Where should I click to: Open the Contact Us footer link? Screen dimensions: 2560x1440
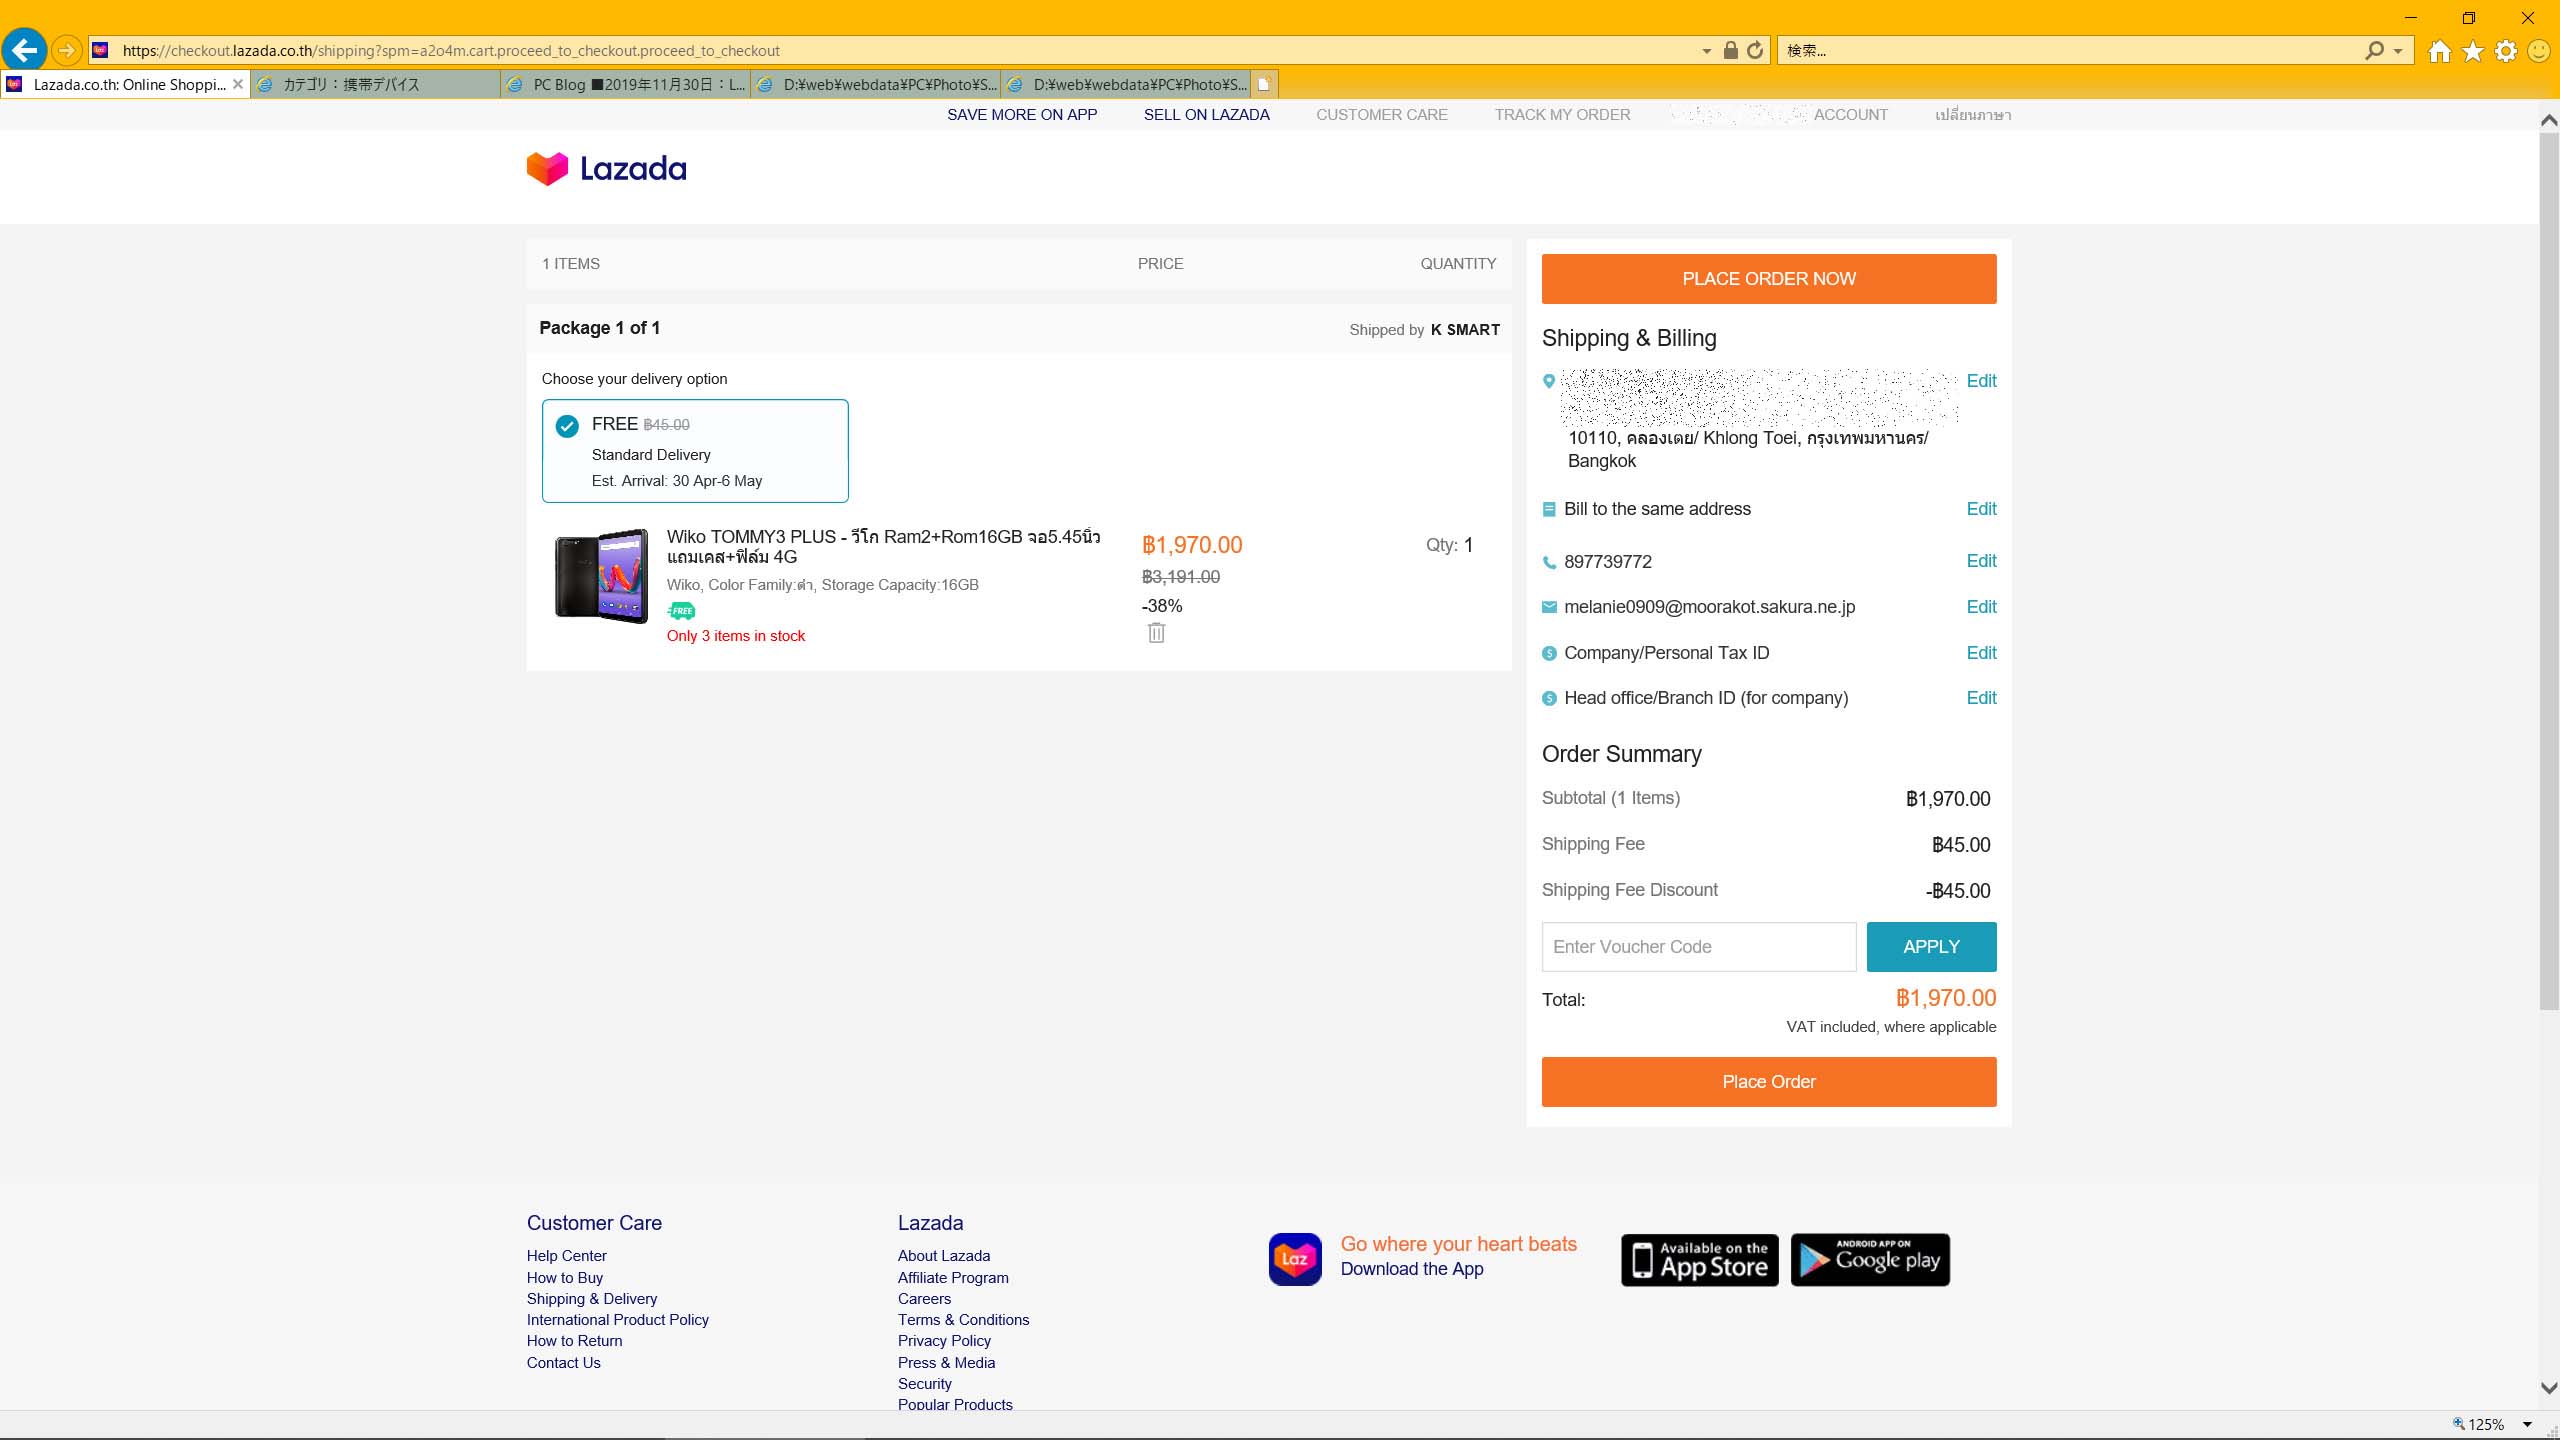pos(563,1363)
